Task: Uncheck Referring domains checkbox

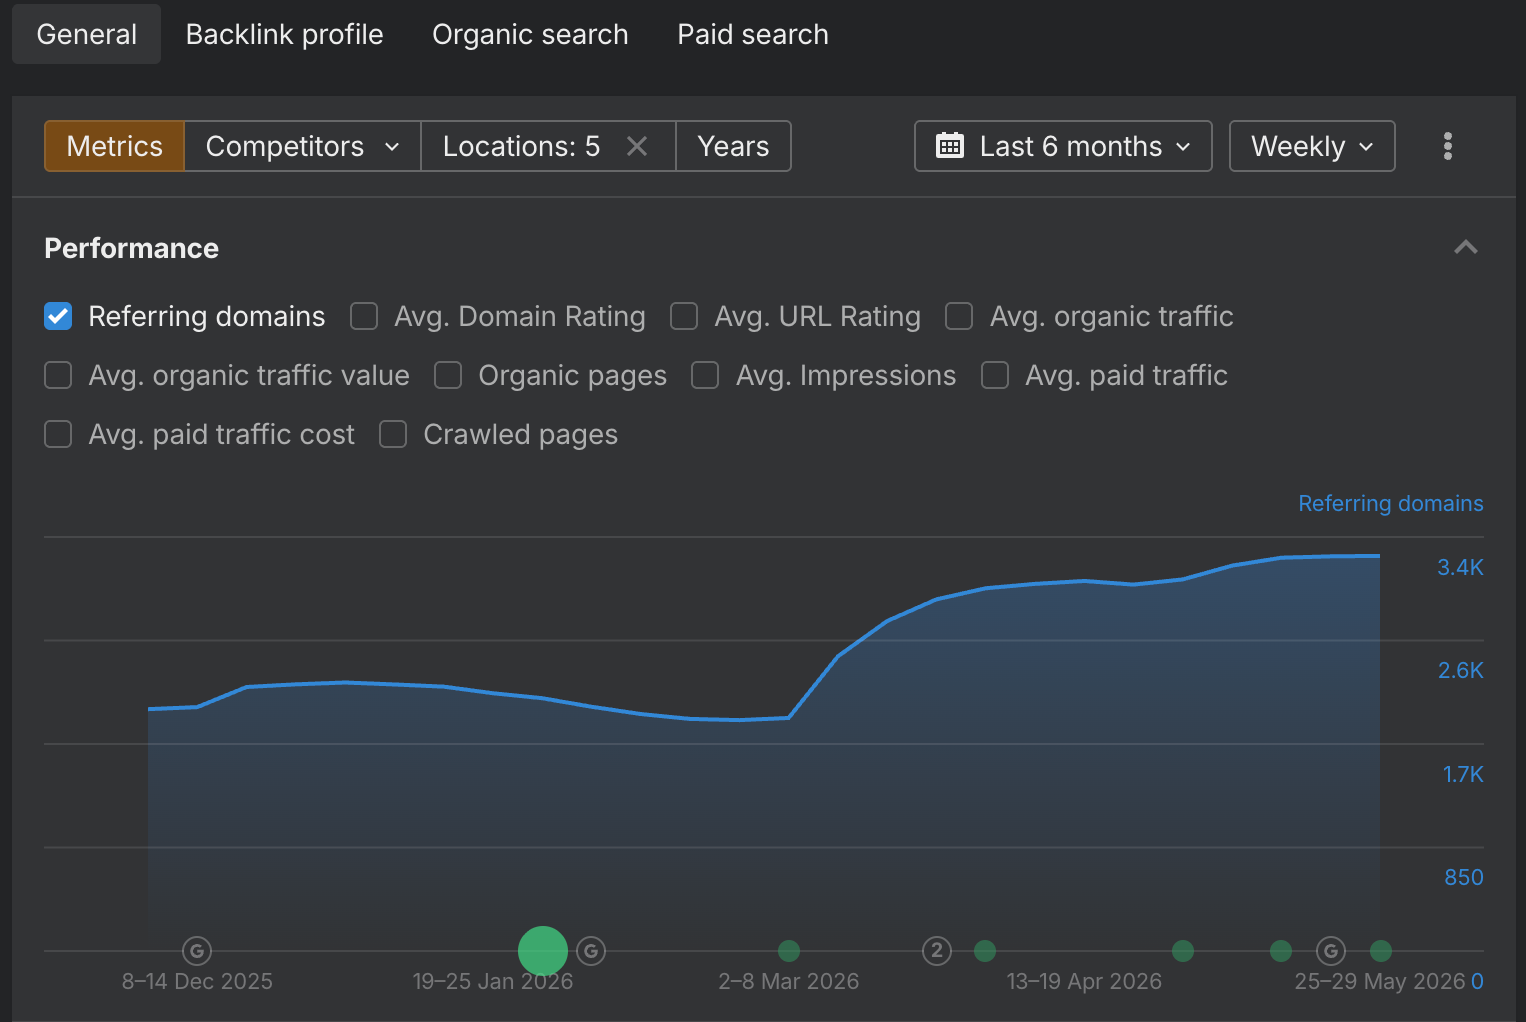Action: 58,316
